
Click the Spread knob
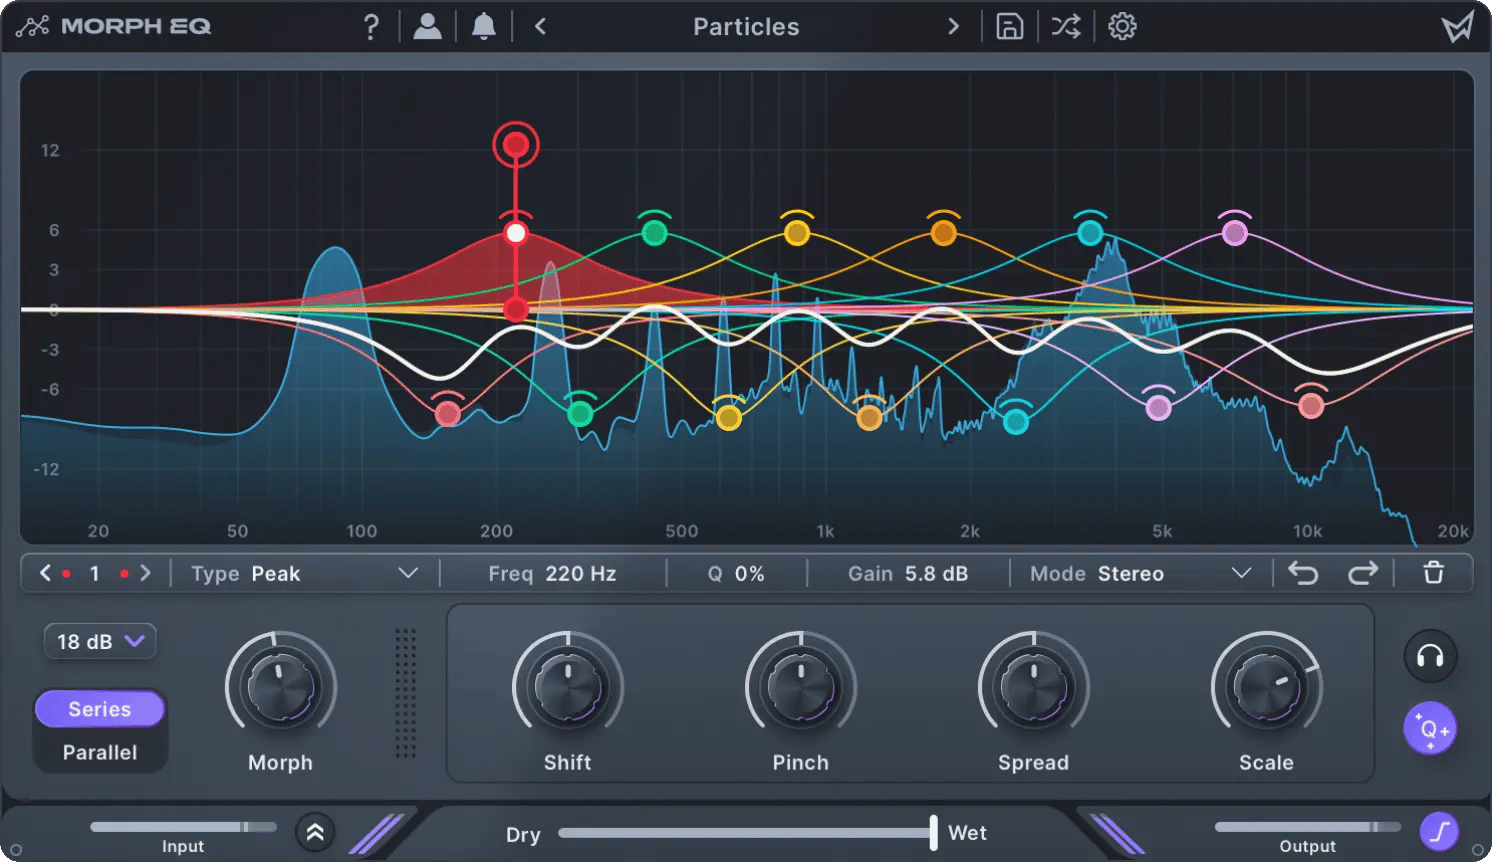click(x=1034, y=686)
